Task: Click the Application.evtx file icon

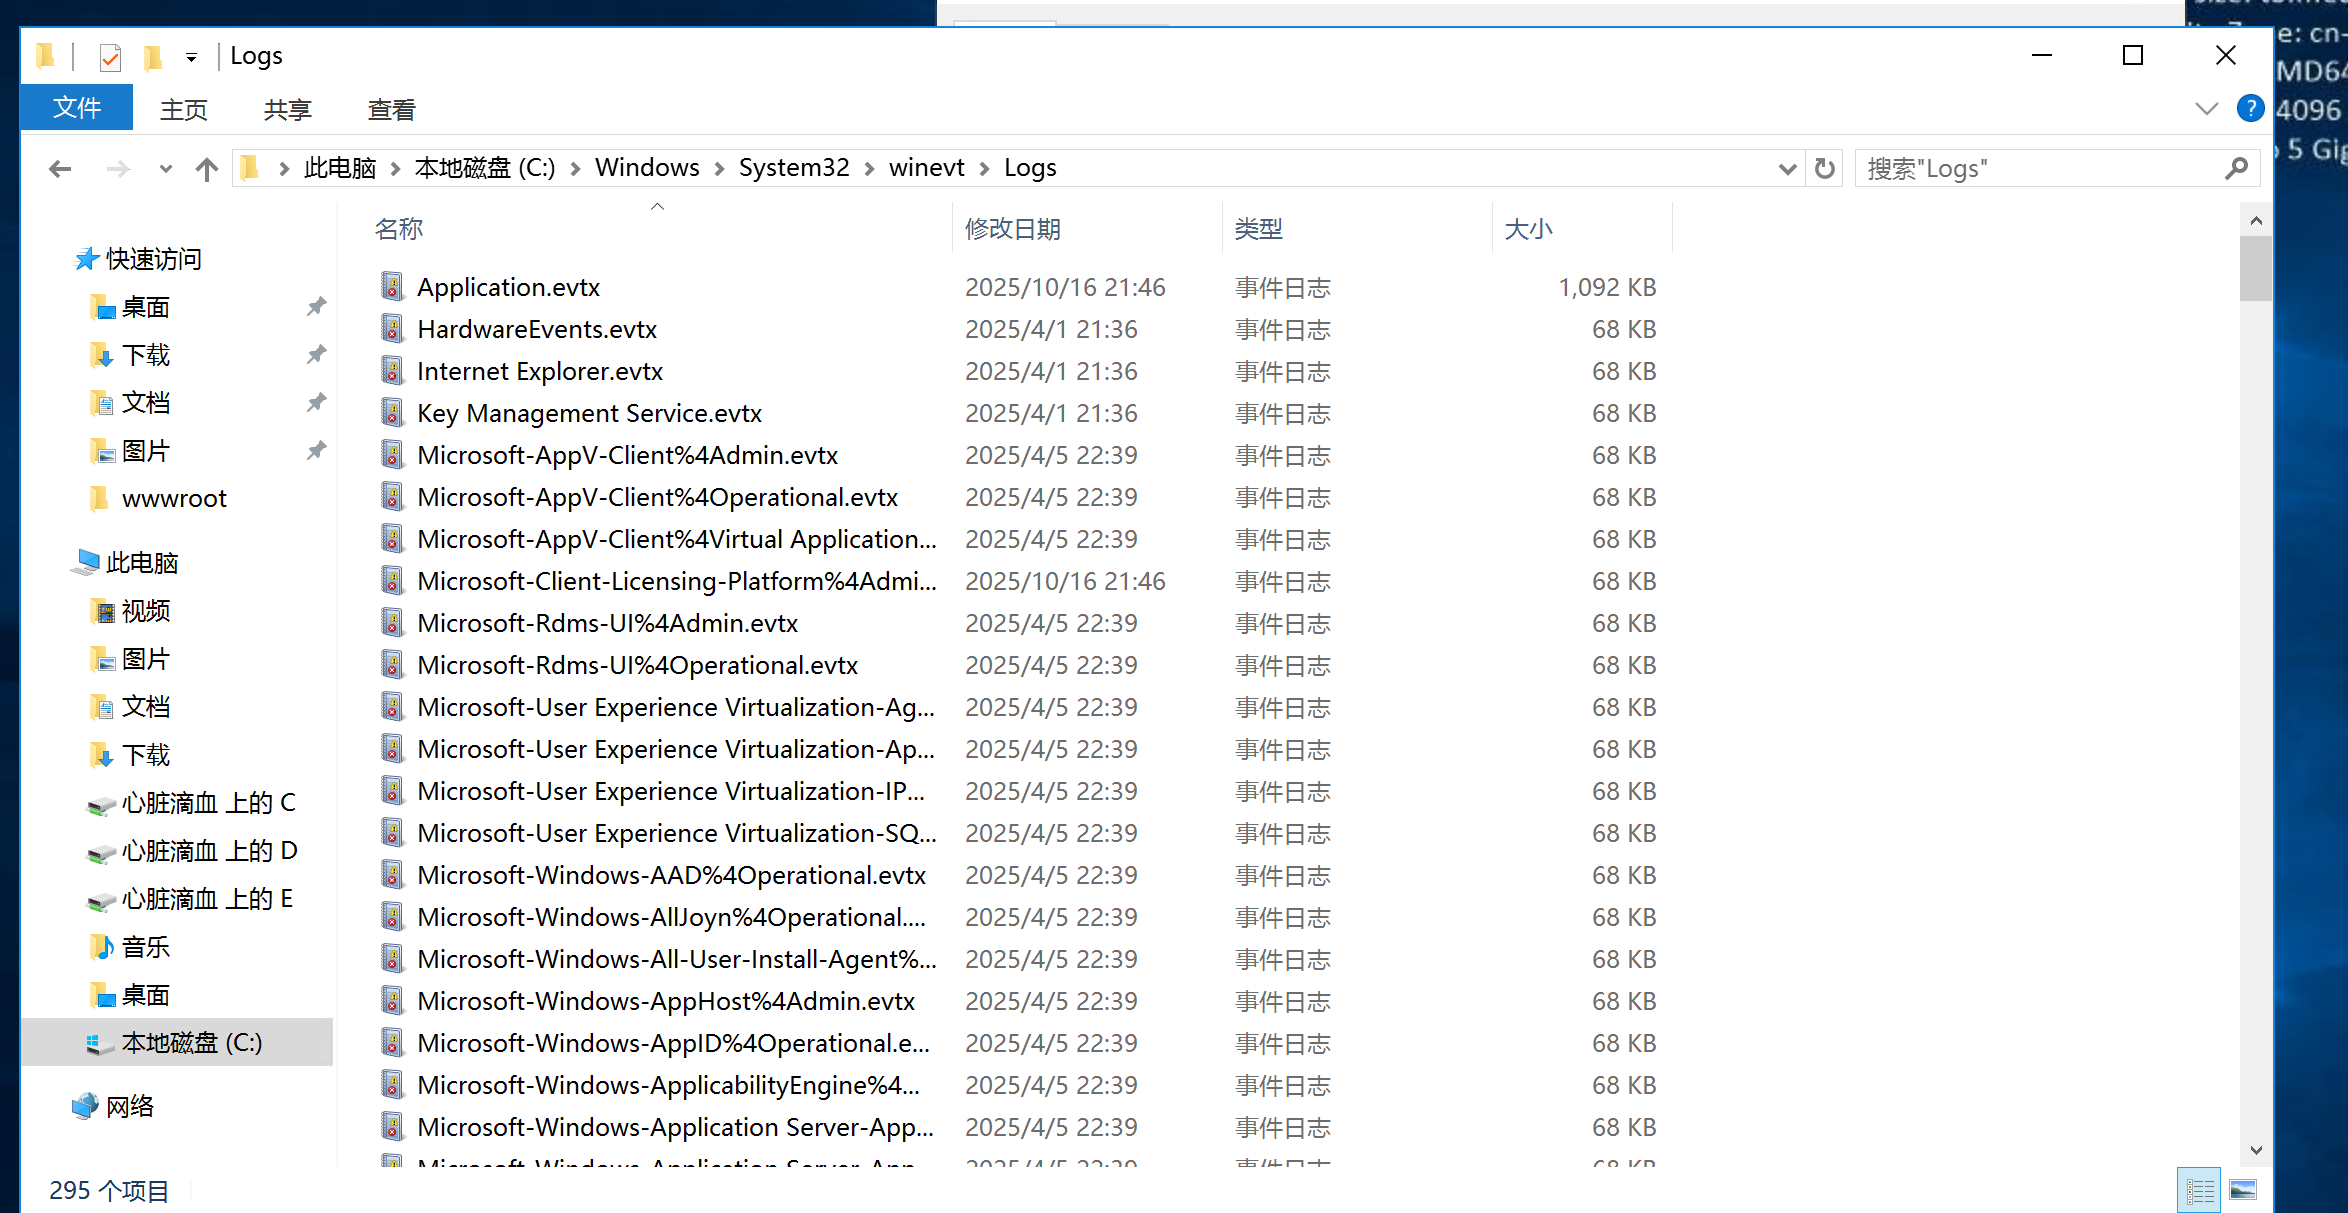Action: tap(392, 287)
